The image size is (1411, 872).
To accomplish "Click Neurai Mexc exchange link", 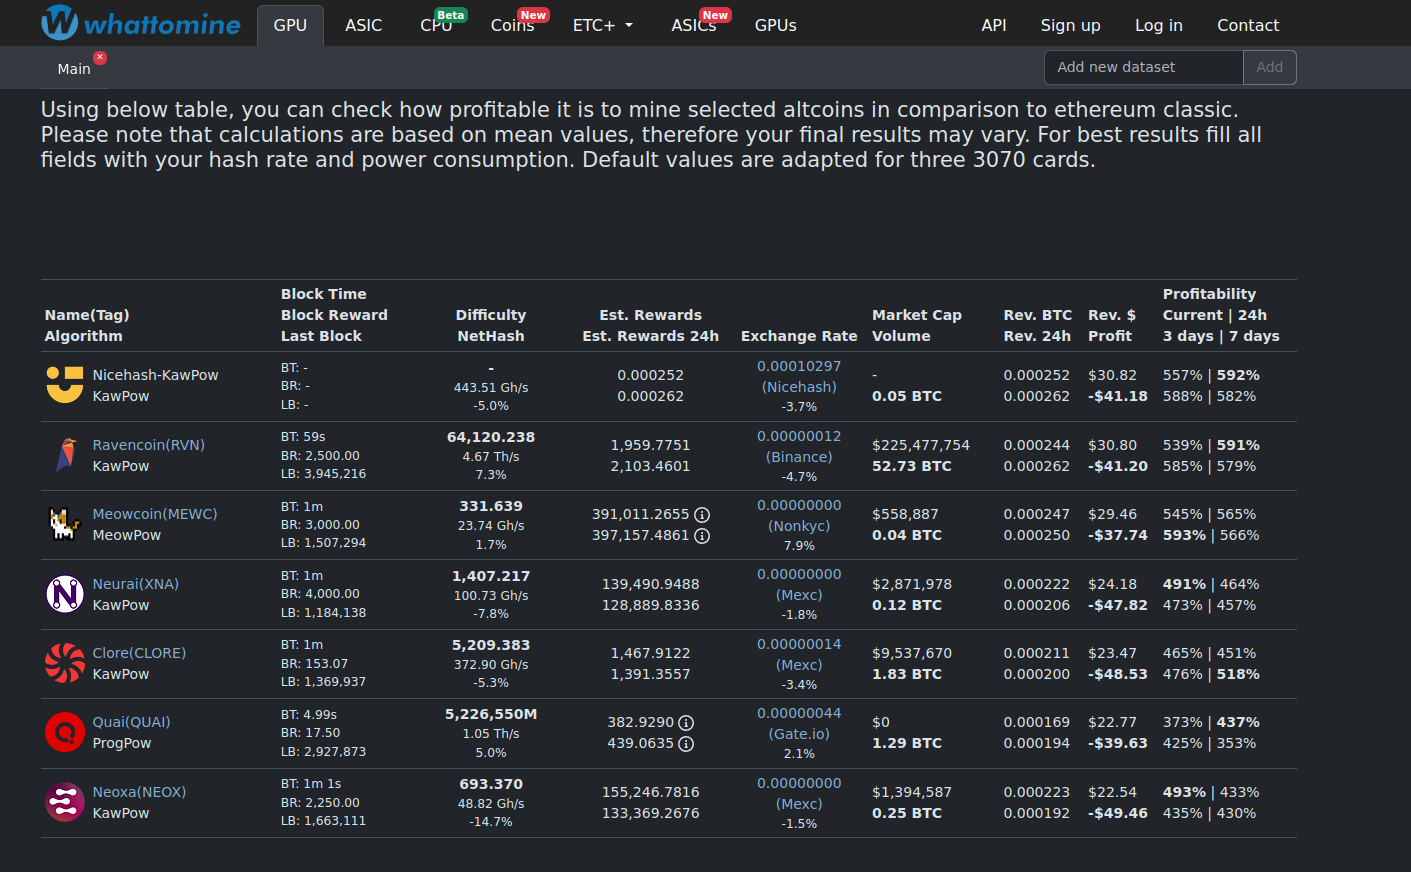I will tap(799, 585).
